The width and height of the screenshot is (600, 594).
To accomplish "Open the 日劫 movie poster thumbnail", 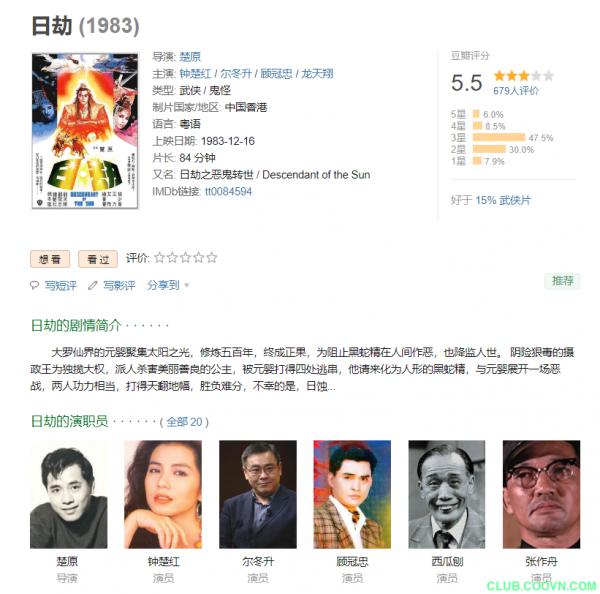I will click(x=85, y=131).
